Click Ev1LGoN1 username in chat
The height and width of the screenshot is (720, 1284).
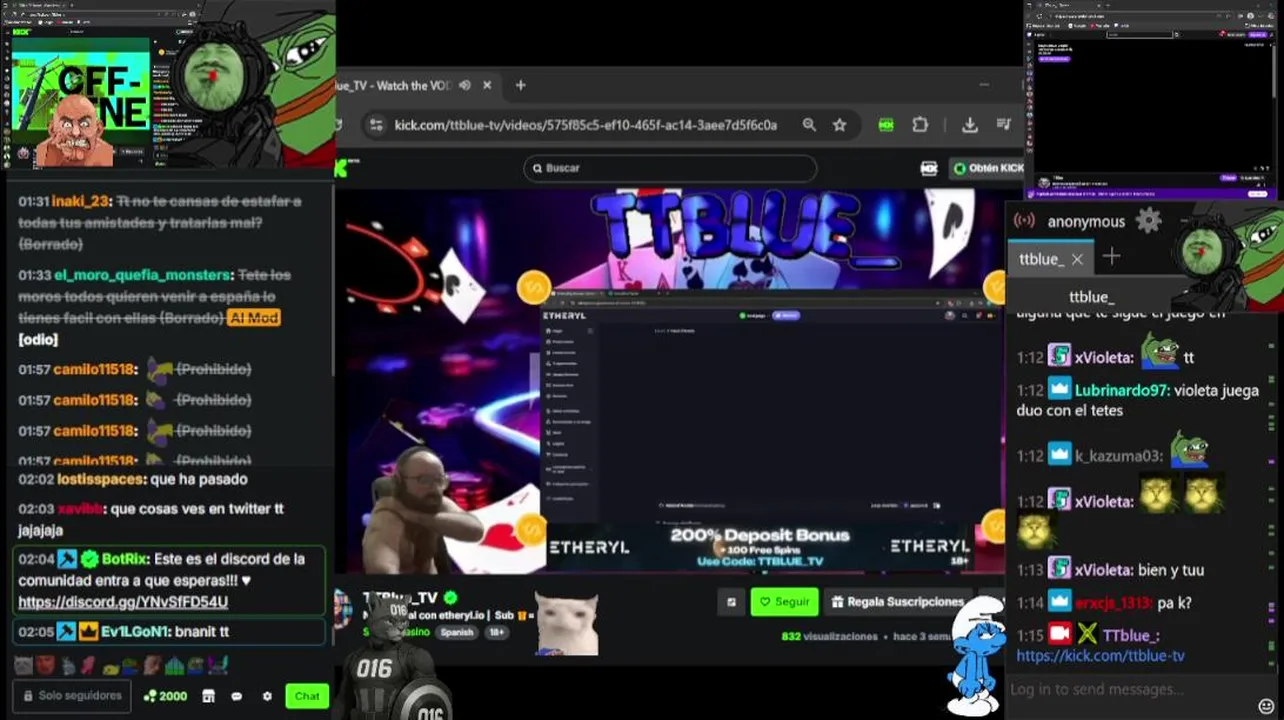click(134, 632)
